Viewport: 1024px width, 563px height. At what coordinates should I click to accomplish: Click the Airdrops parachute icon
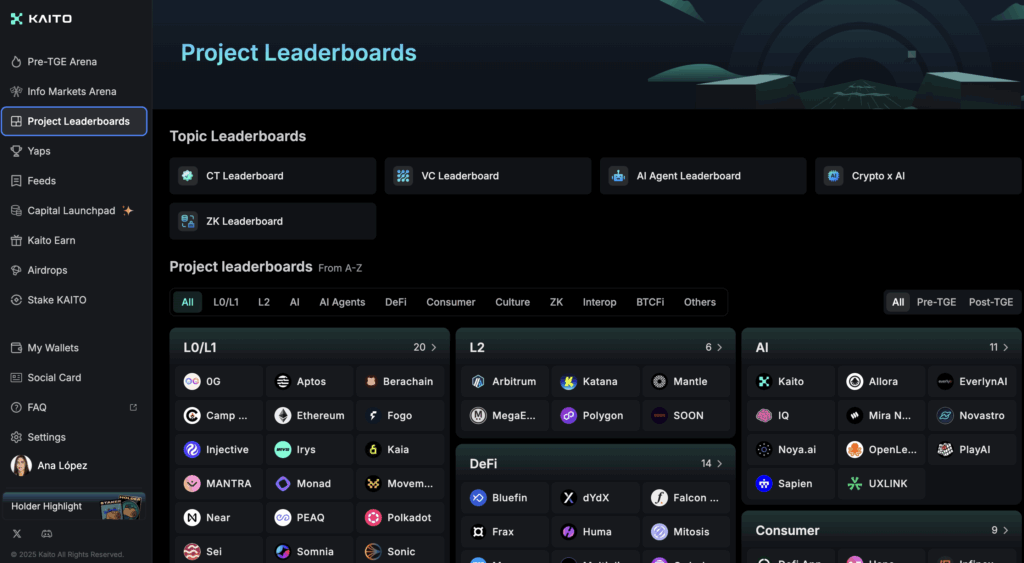[16, 270]
